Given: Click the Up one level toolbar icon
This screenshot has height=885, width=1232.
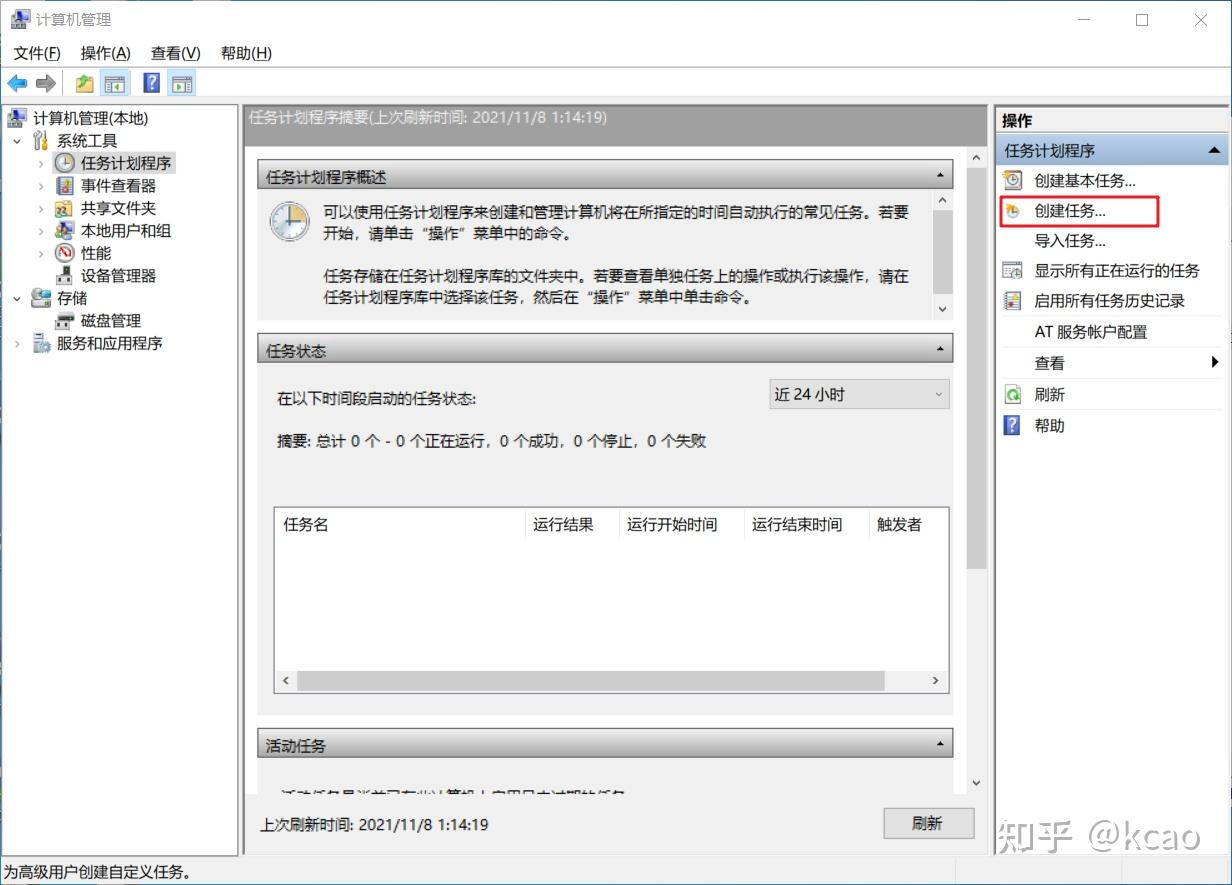Looking at the screenshot, I should (x=85, y=84).
